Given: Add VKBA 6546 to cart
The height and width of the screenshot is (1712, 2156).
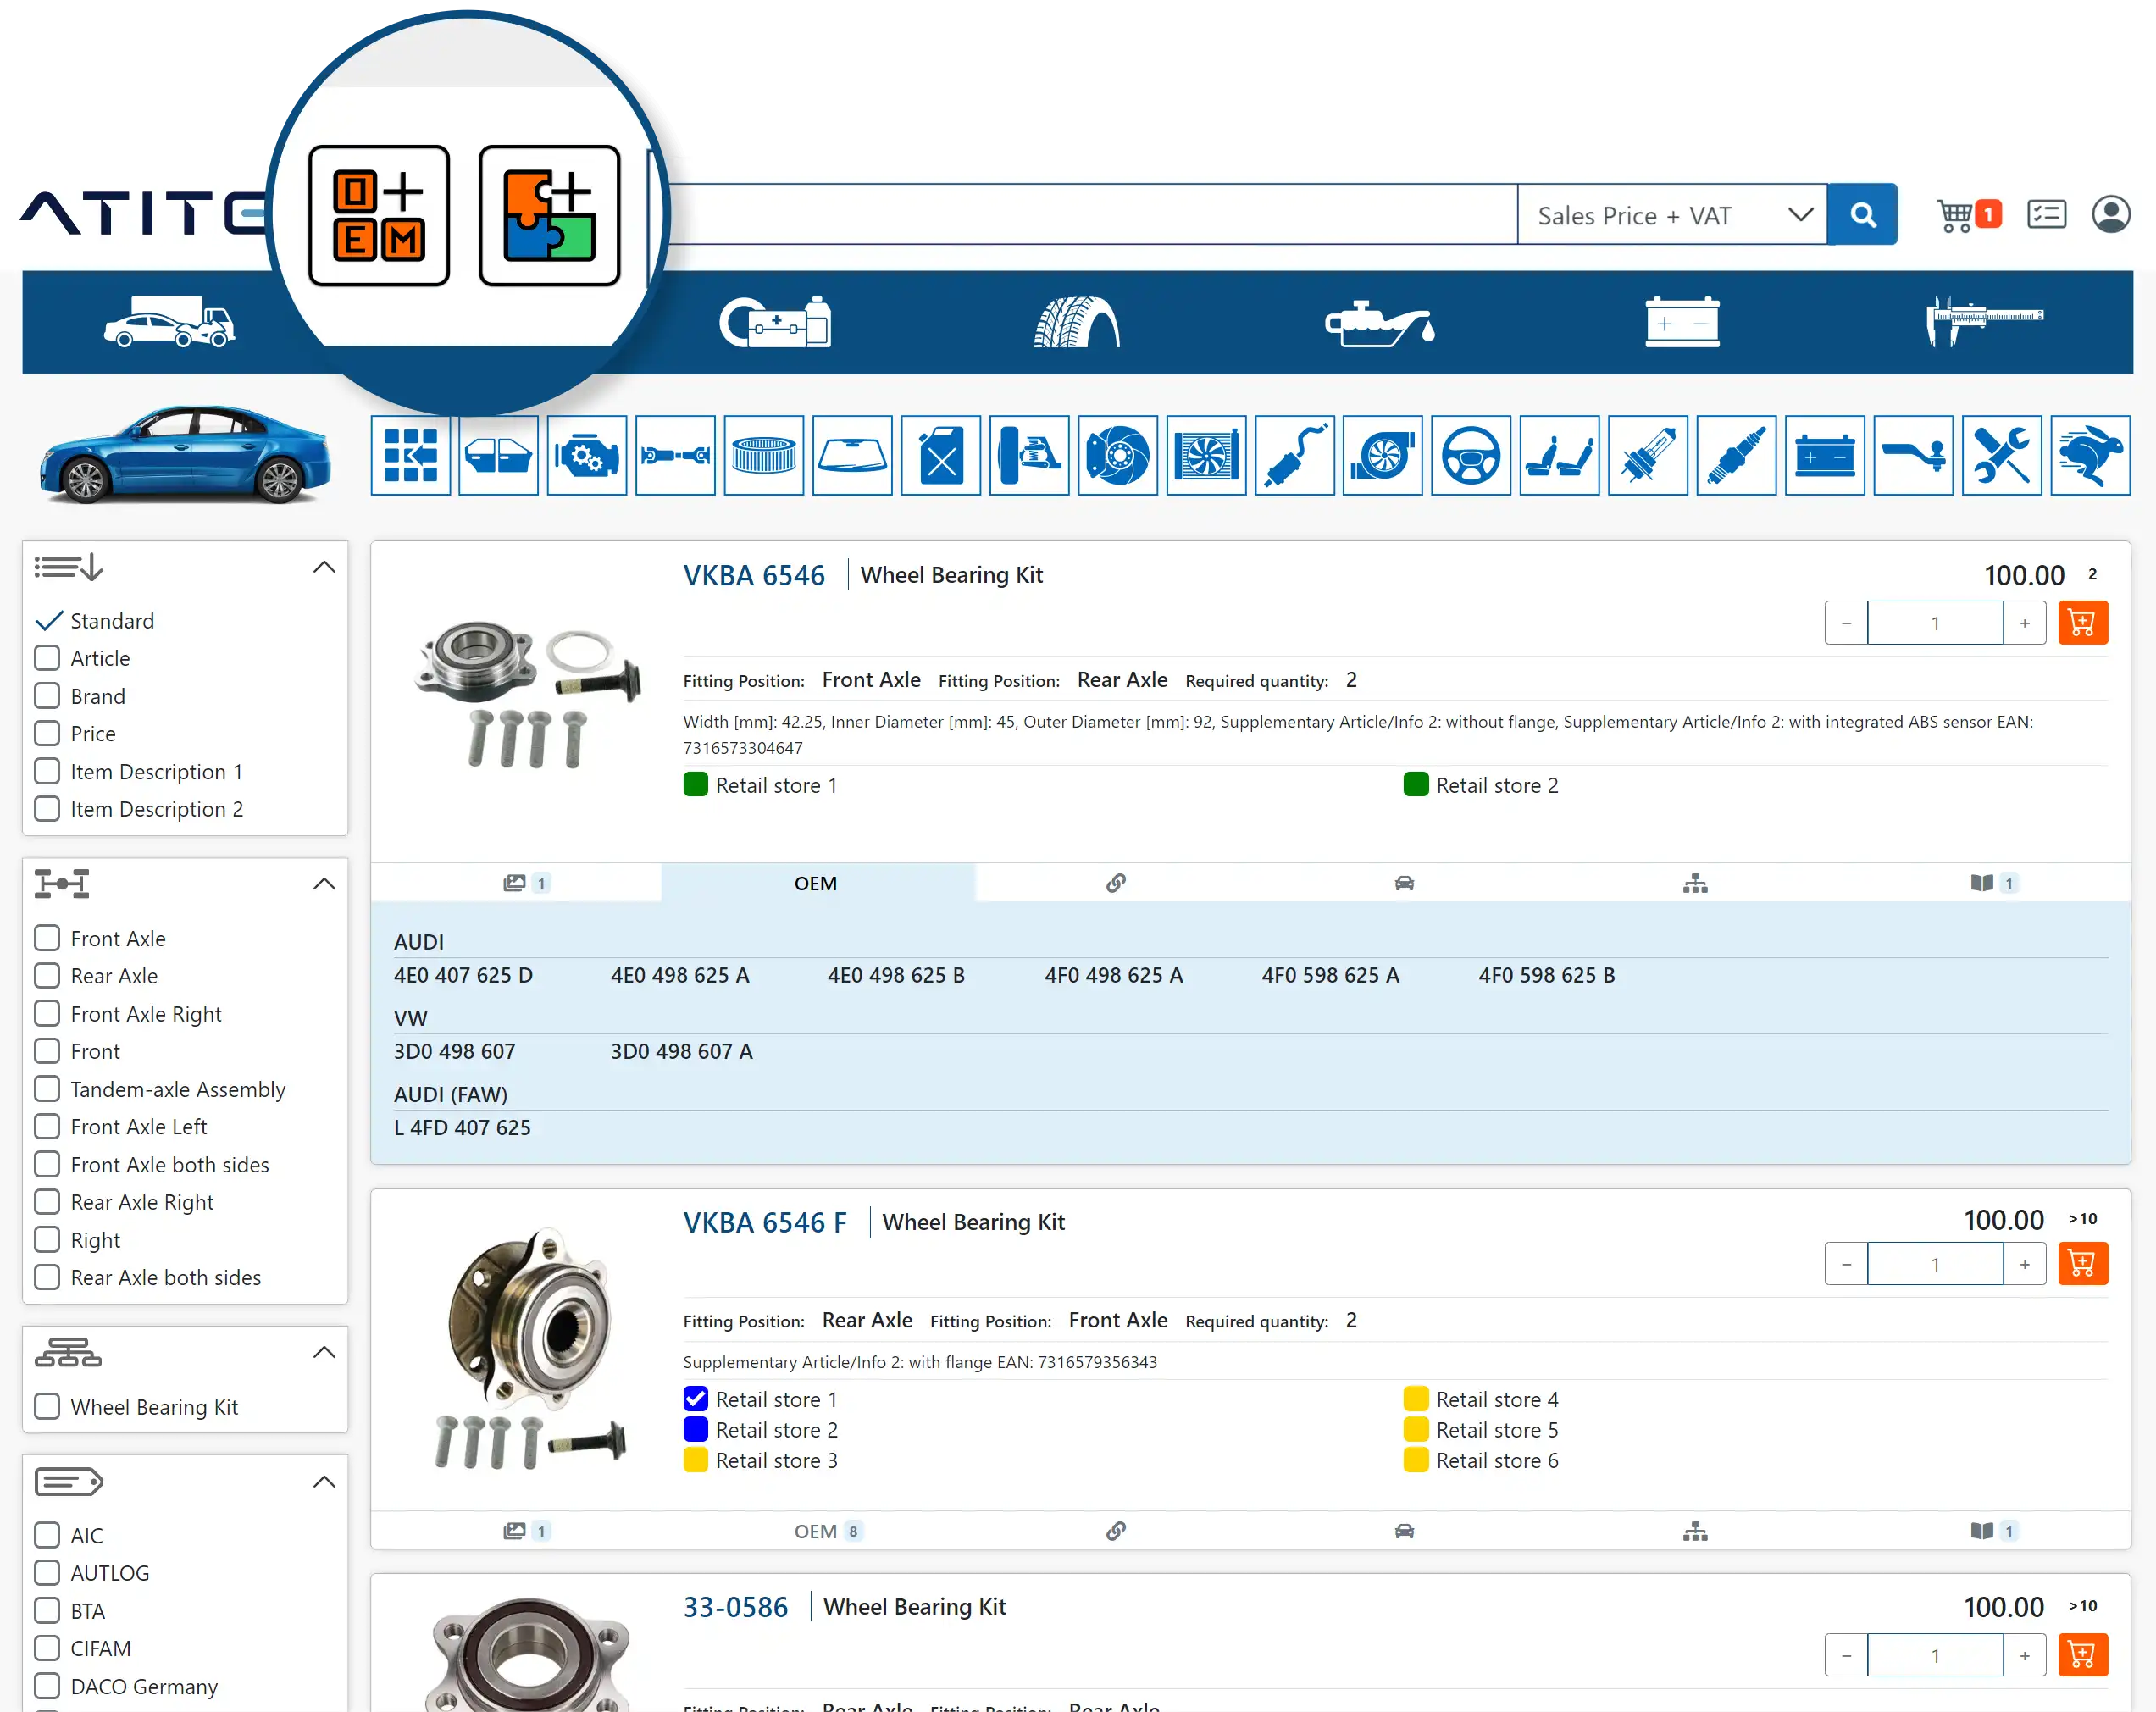Looking at the screenshot, I should click(2083, 623).
